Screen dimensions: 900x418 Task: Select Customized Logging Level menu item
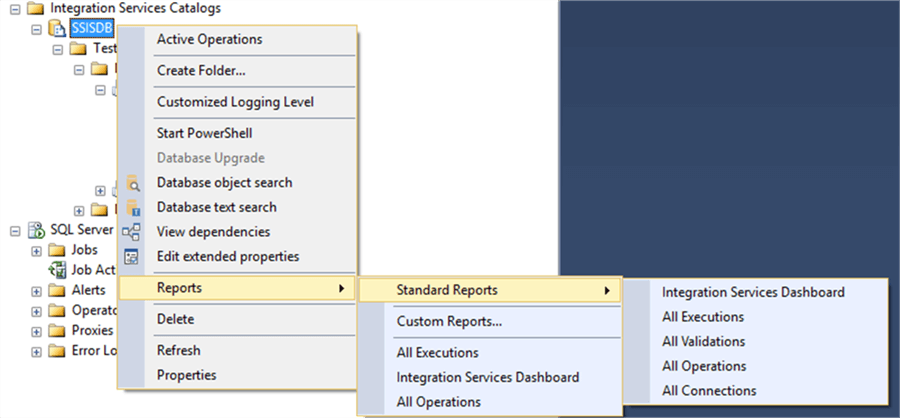coord(235,102)
